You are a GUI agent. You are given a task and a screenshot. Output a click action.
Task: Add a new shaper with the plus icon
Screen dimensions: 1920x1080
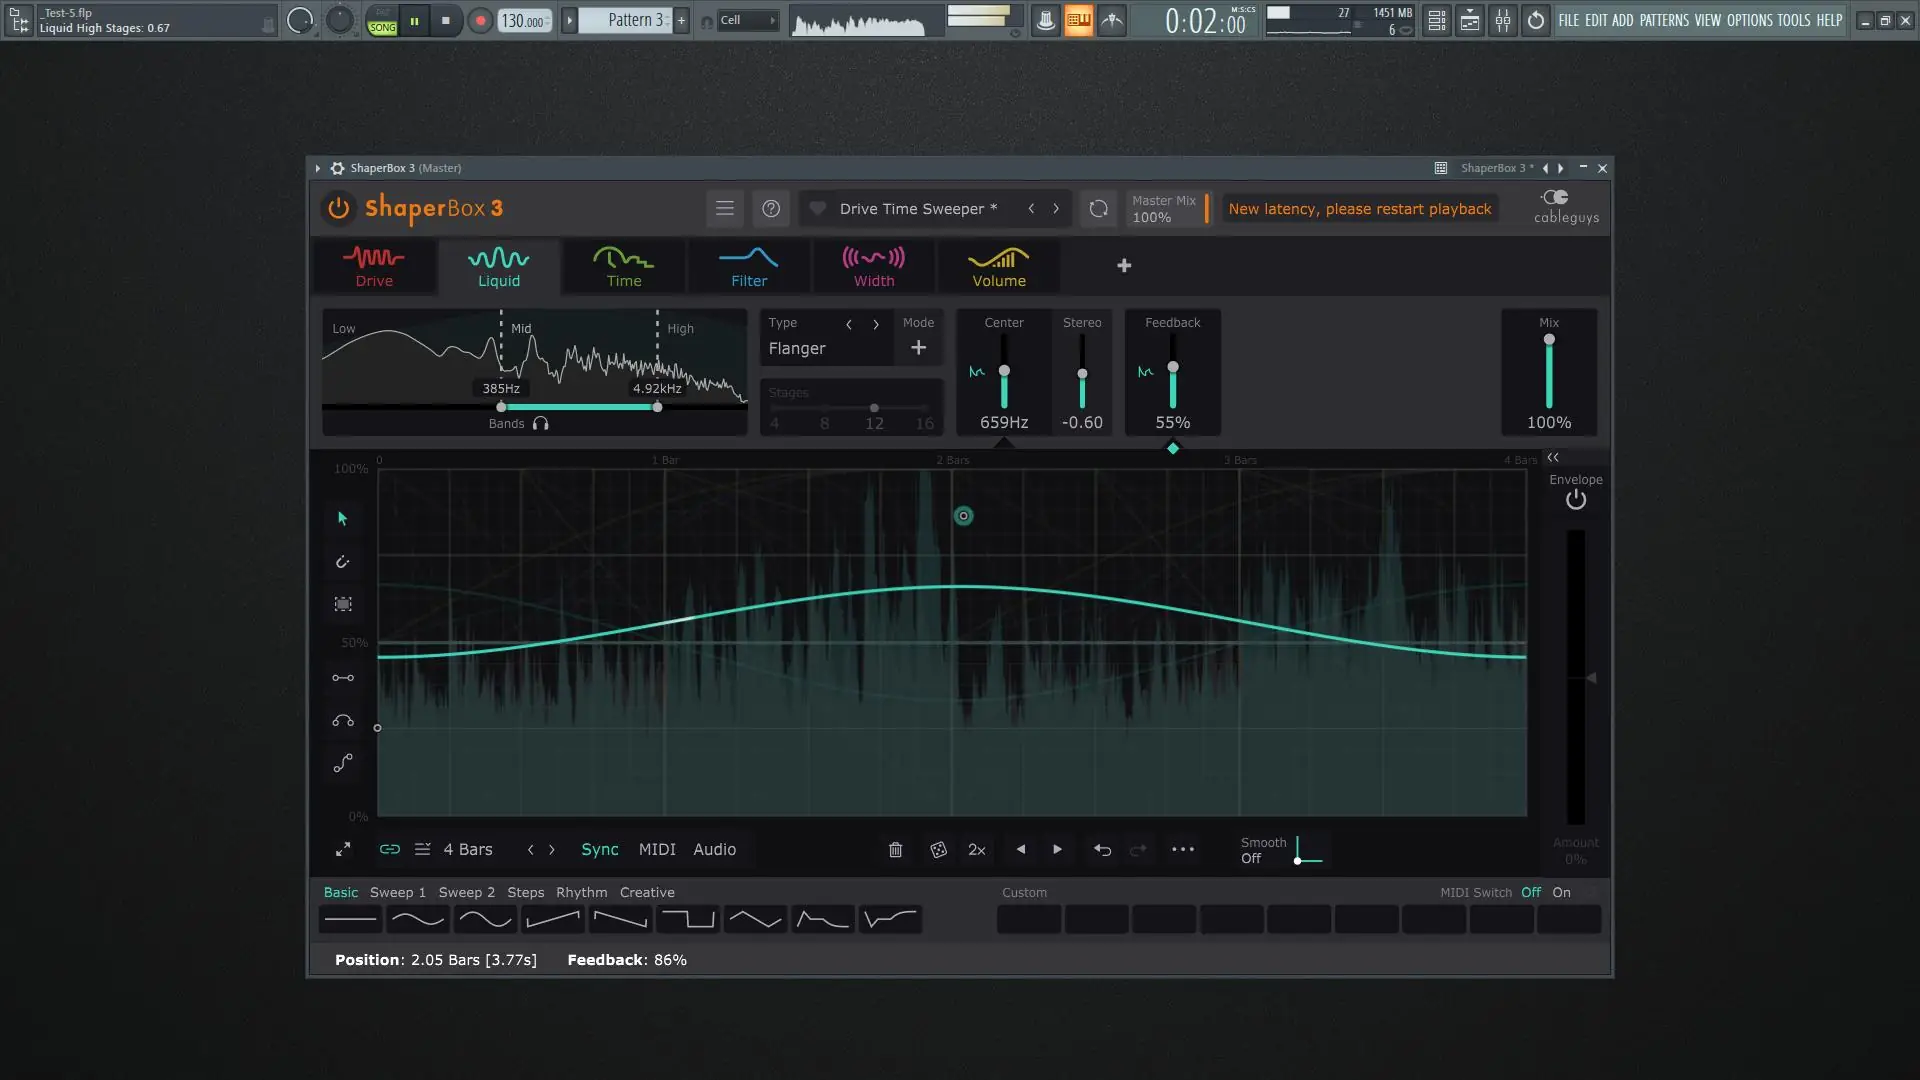pos(1124,265)
